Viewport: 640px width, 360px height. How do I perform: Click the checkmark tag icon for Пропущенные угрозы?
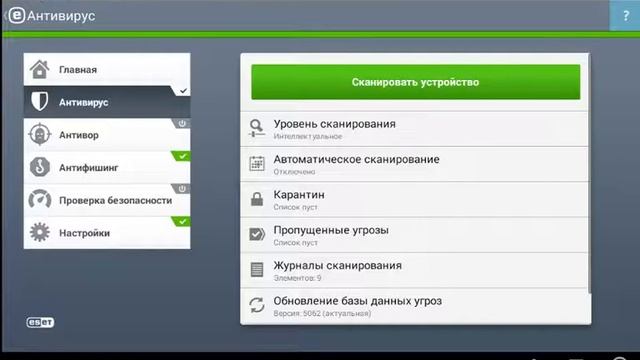pos(257,234)
